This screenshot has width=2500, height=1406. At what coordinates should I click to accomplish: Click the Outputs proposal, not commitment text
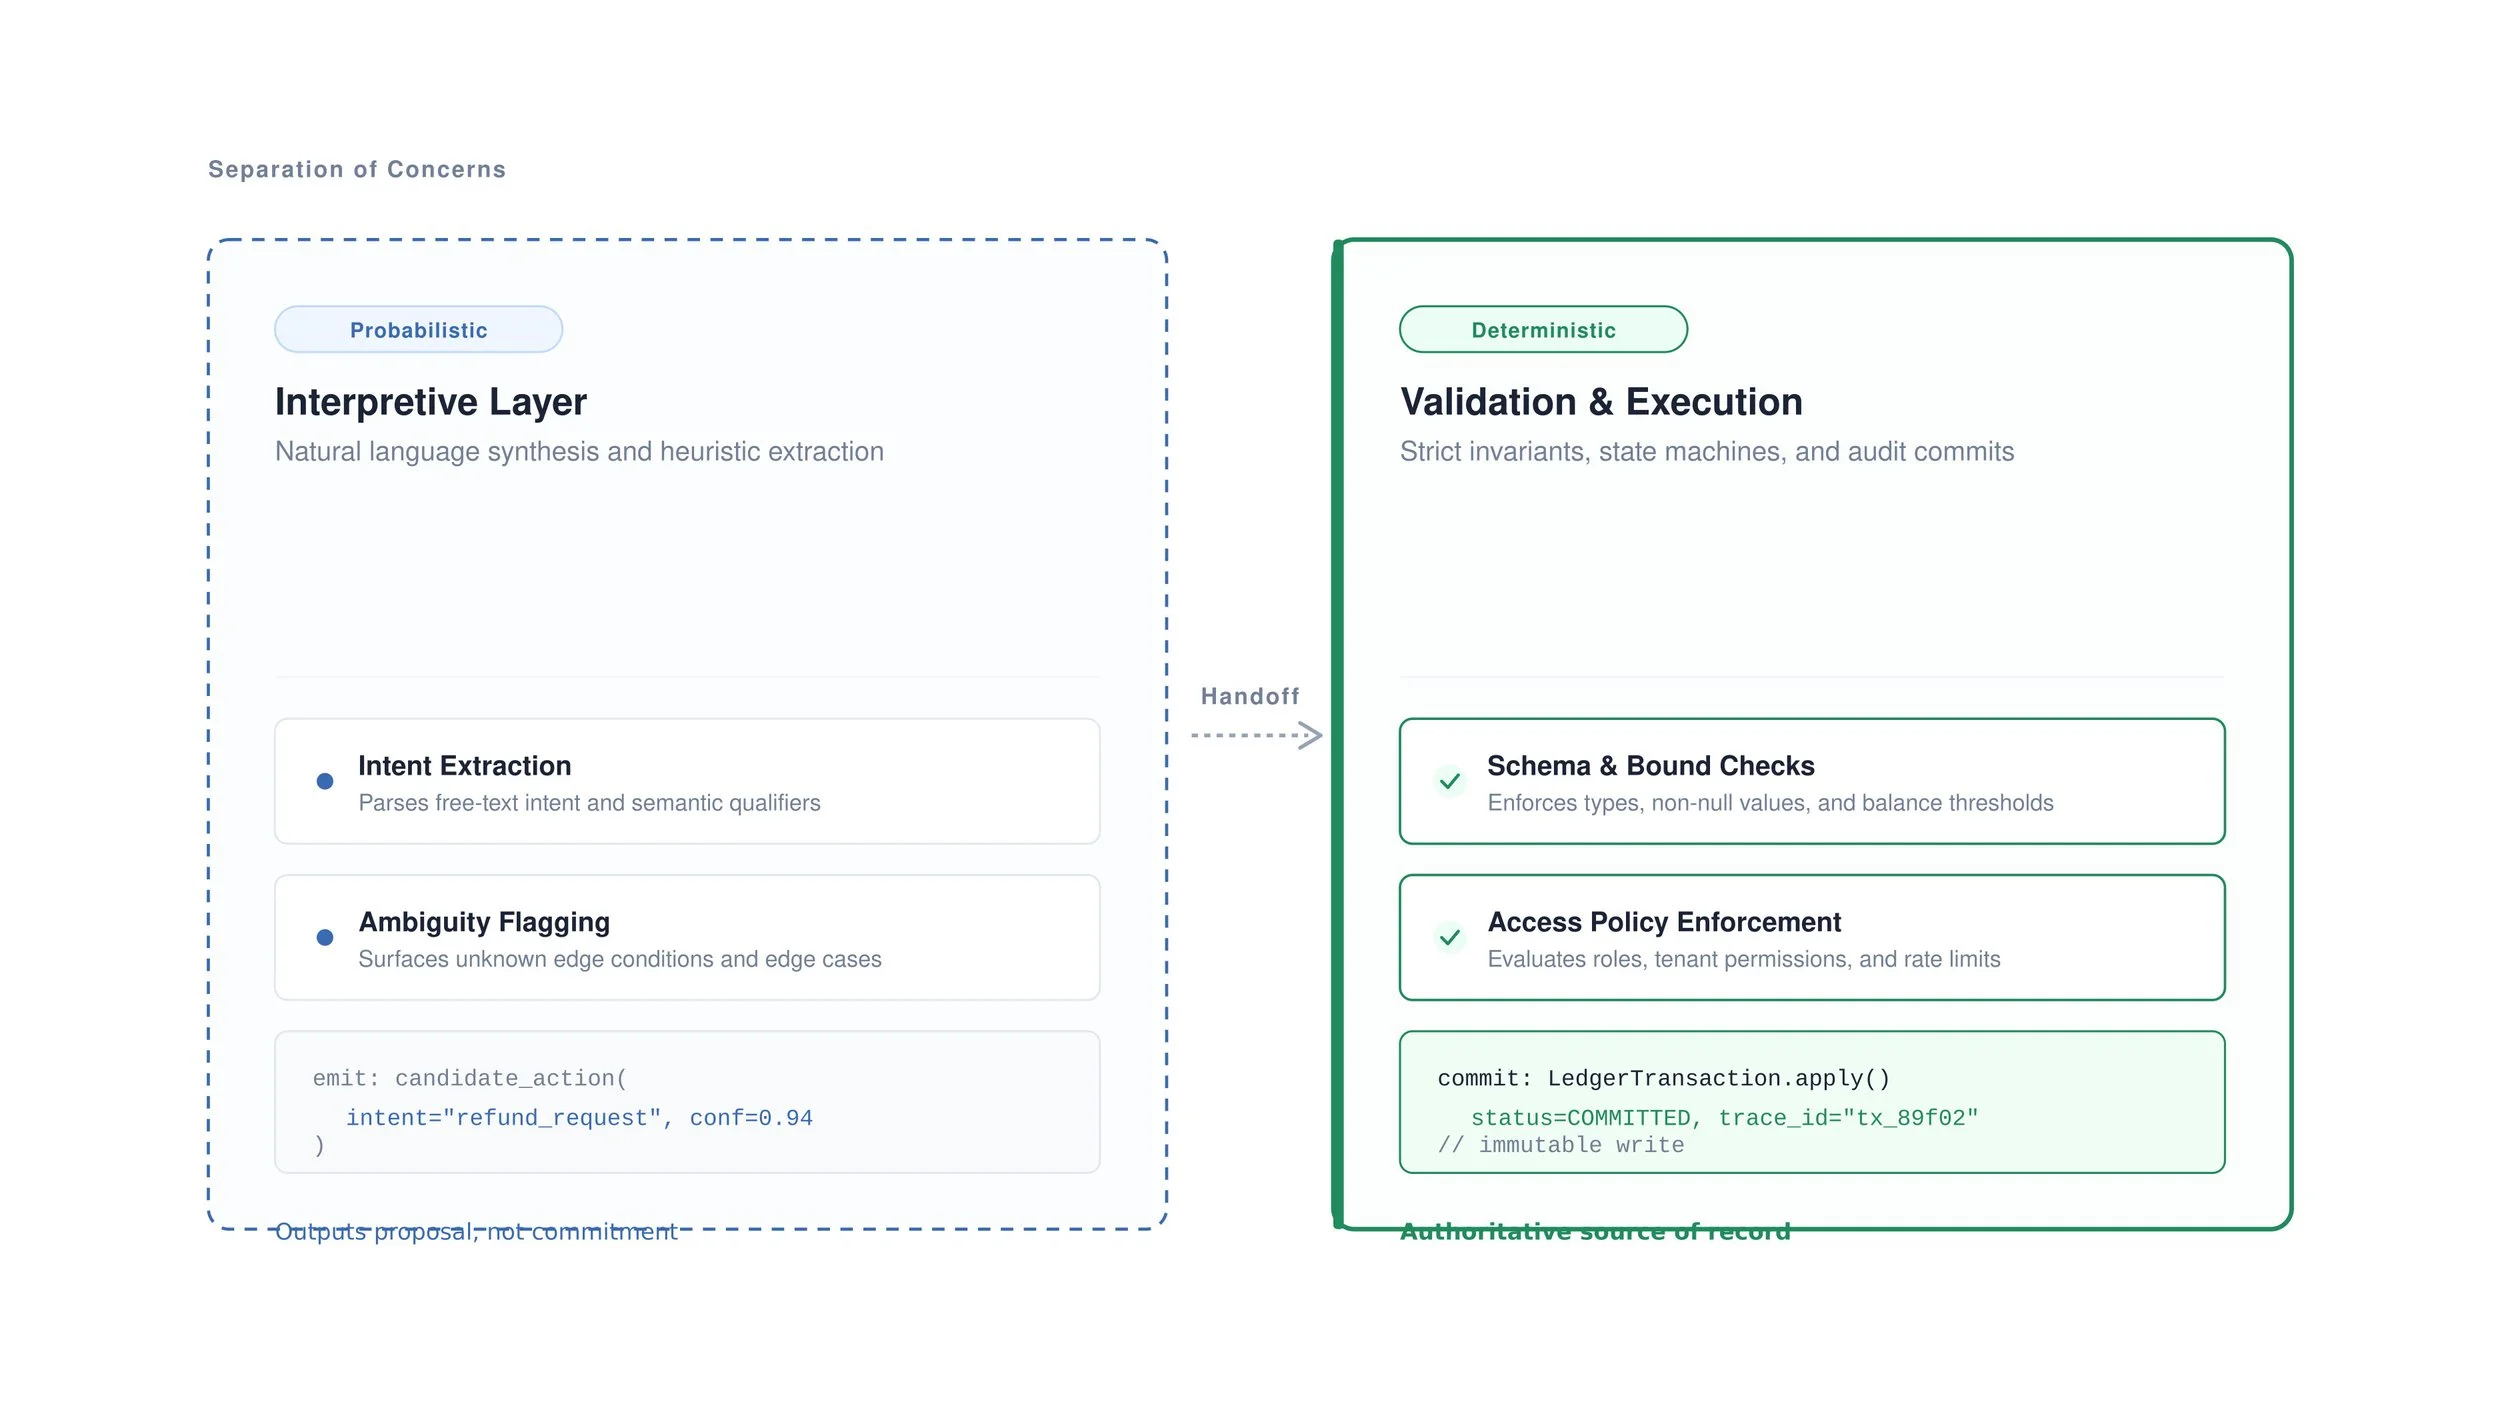point(476,1232)
